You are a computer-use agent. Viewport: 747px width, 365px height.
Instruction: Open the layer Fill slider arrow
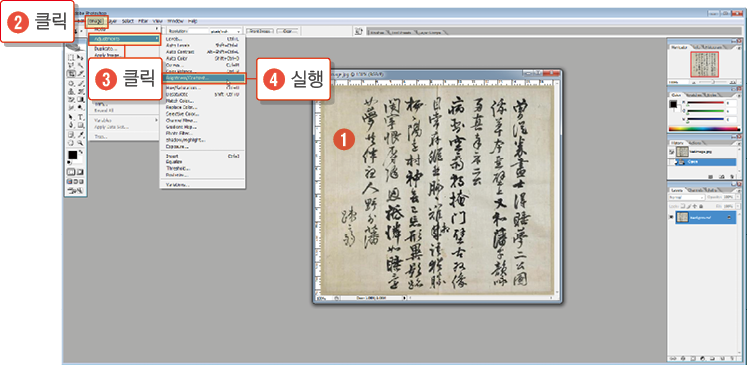coord(738,206)
